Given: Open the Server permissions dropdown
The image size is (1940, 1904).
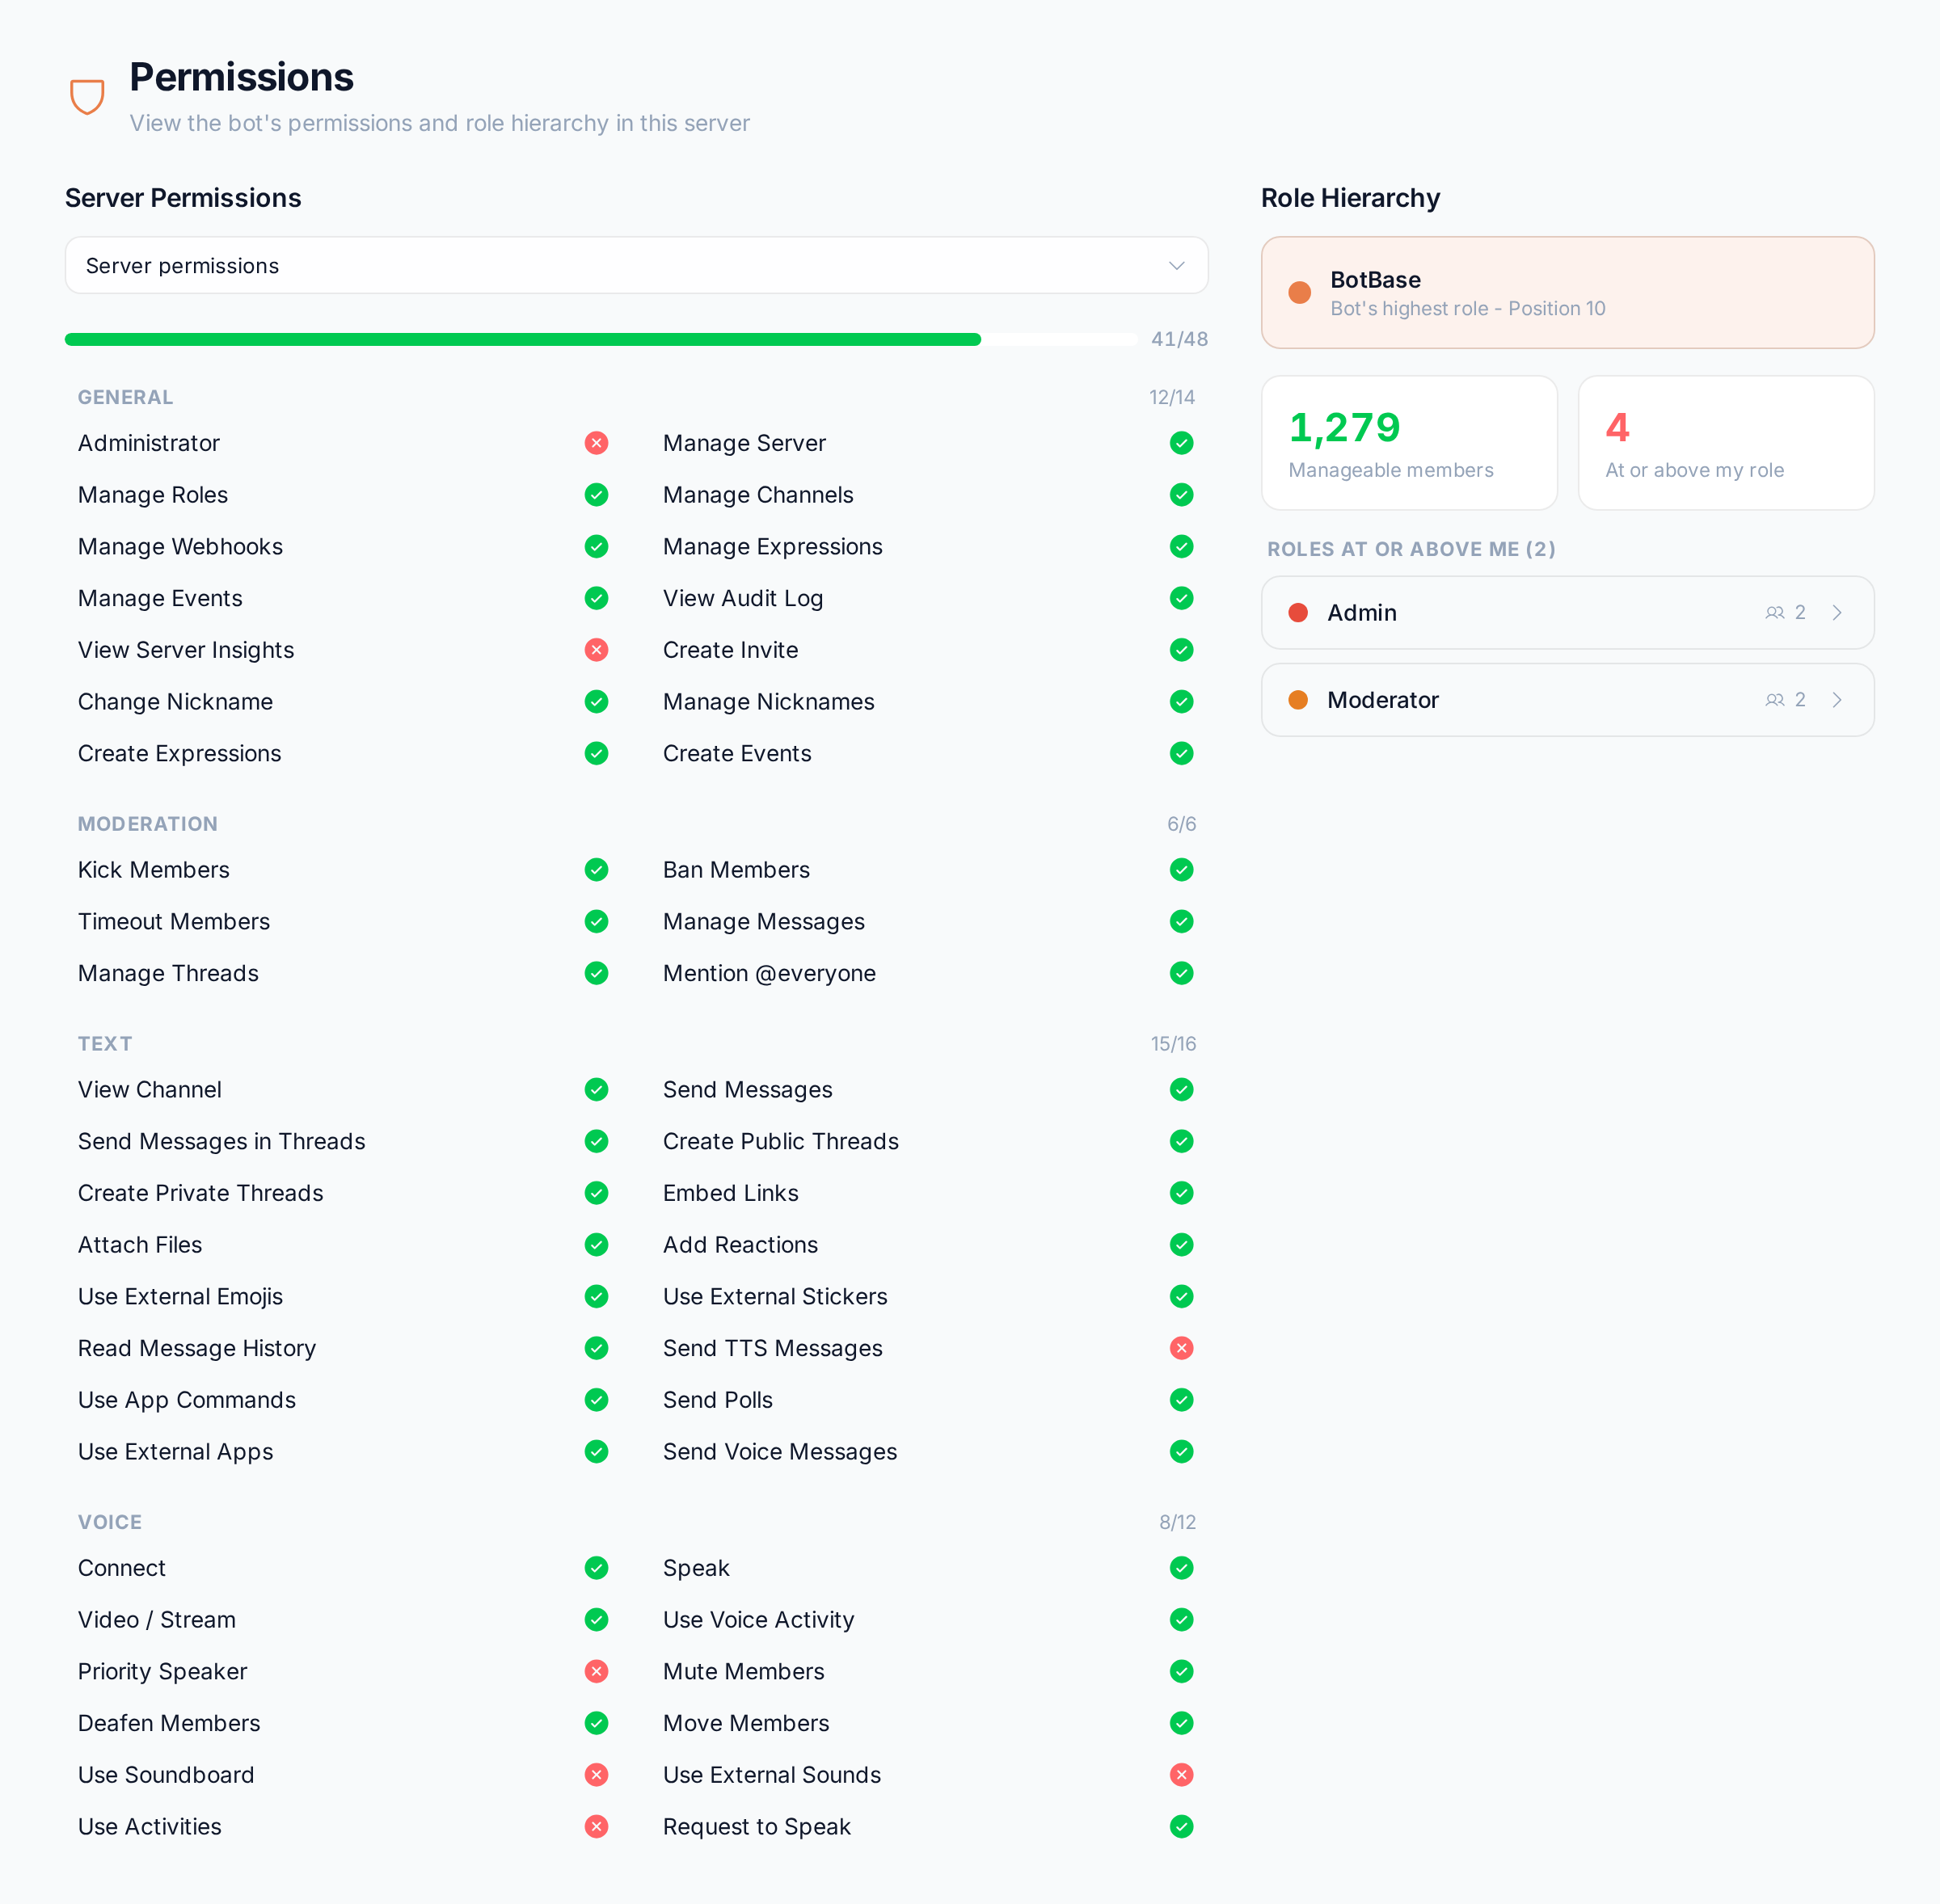Looking at the screenshot, I should (636, 266).
